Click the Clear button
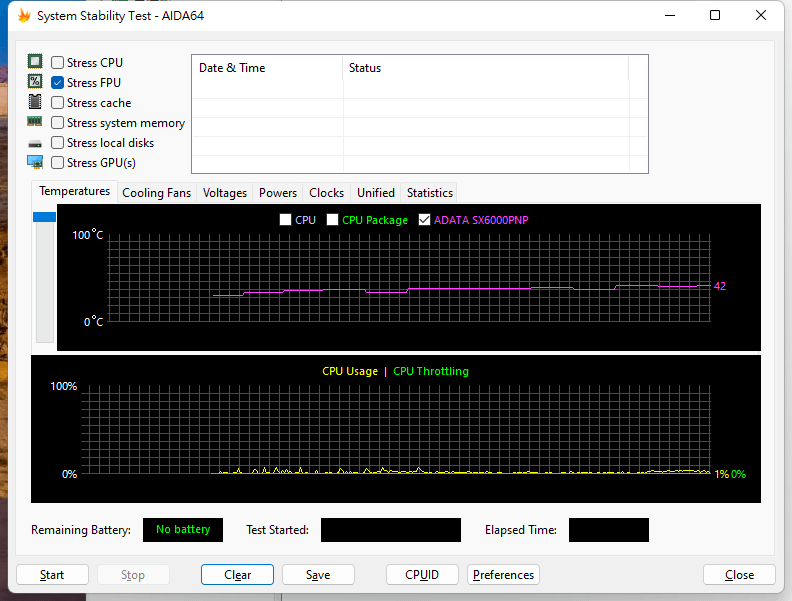 pyautogui.click(x=237, y=575)
